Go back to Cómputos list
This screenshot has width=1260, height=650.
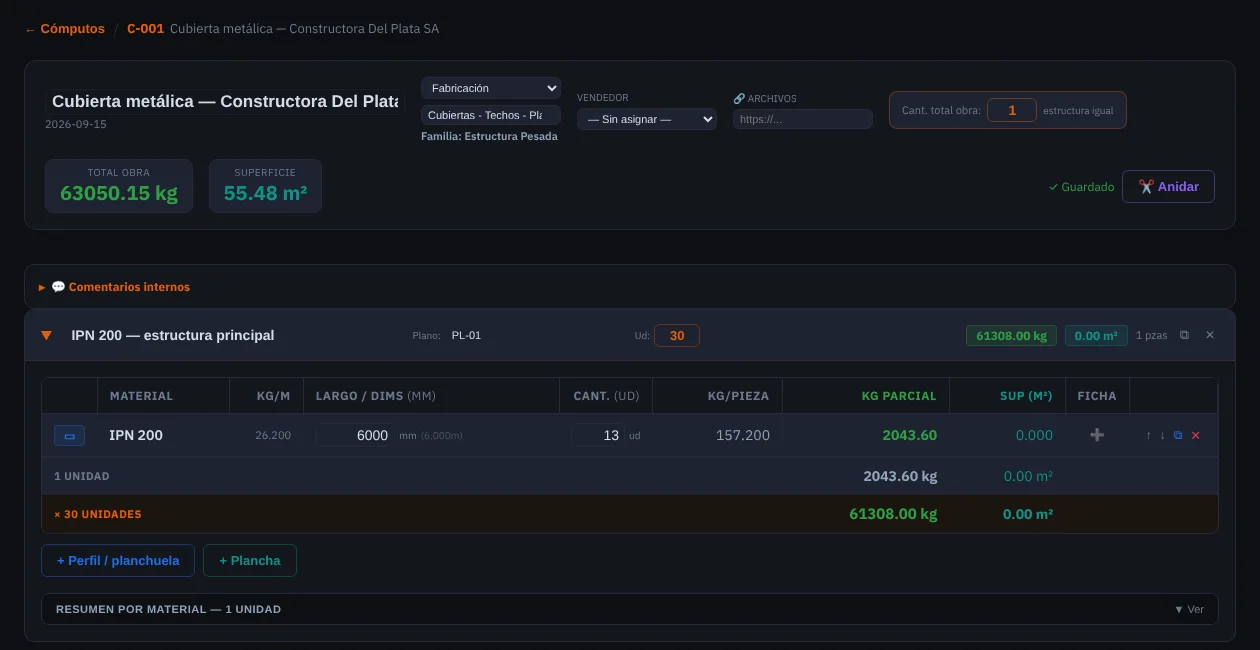pos(65,29)
